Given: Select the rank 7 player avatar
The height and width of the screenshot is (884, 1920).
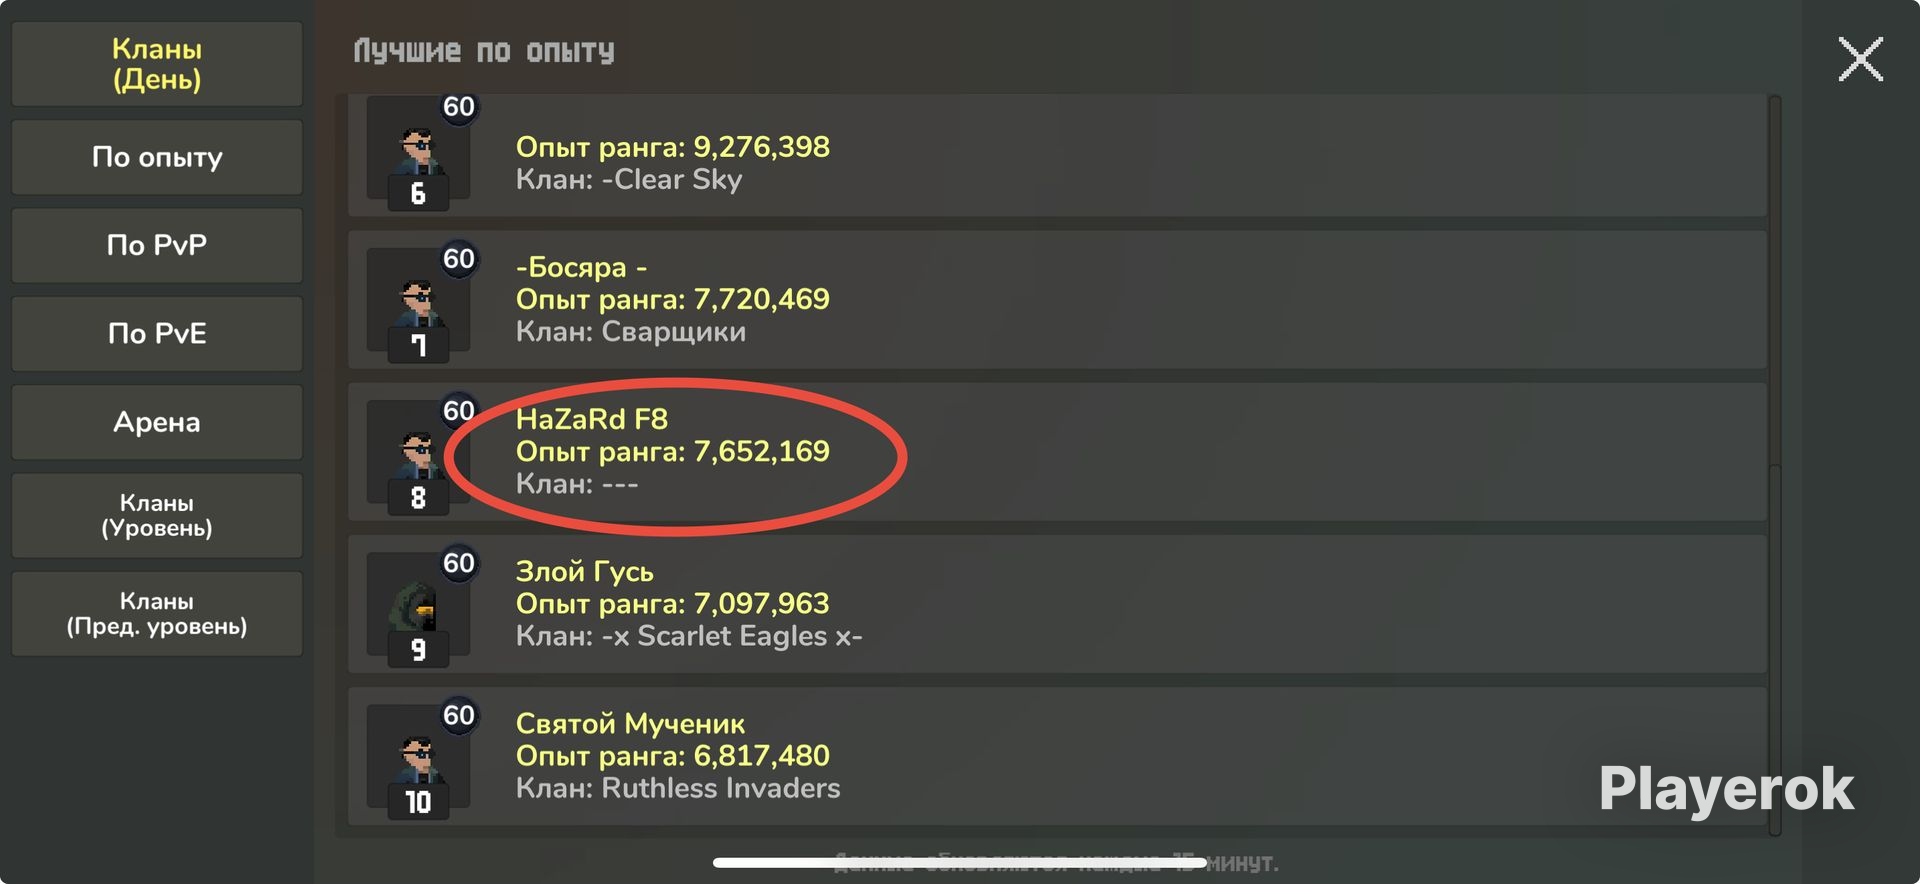Looking at the screenshot, I should coord(418,305).
